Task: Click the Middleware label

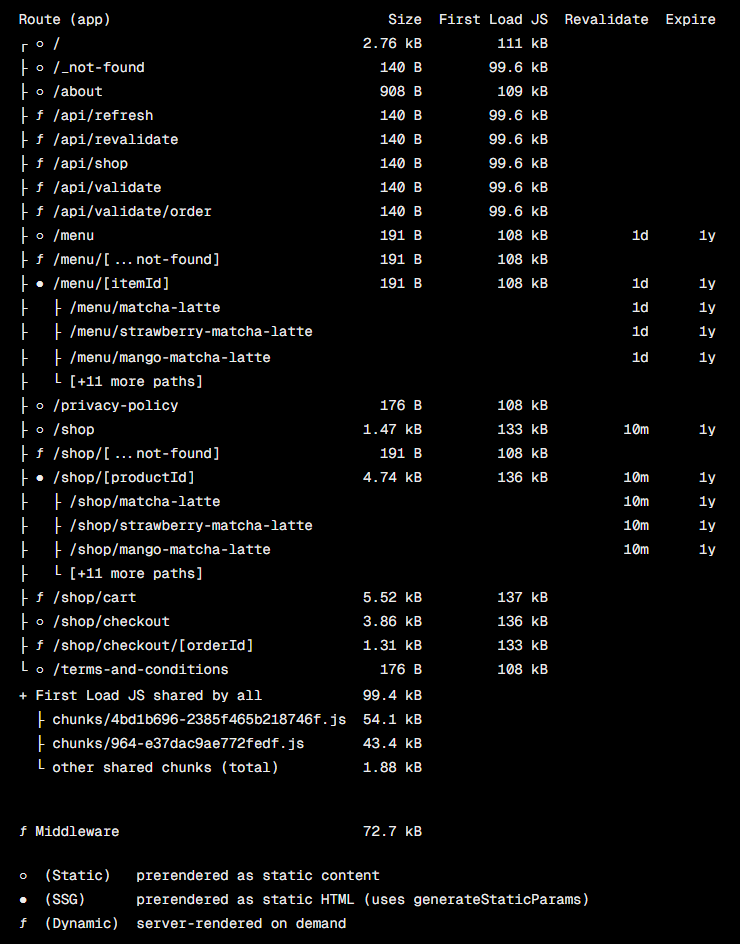Action: tap(77, 832)
